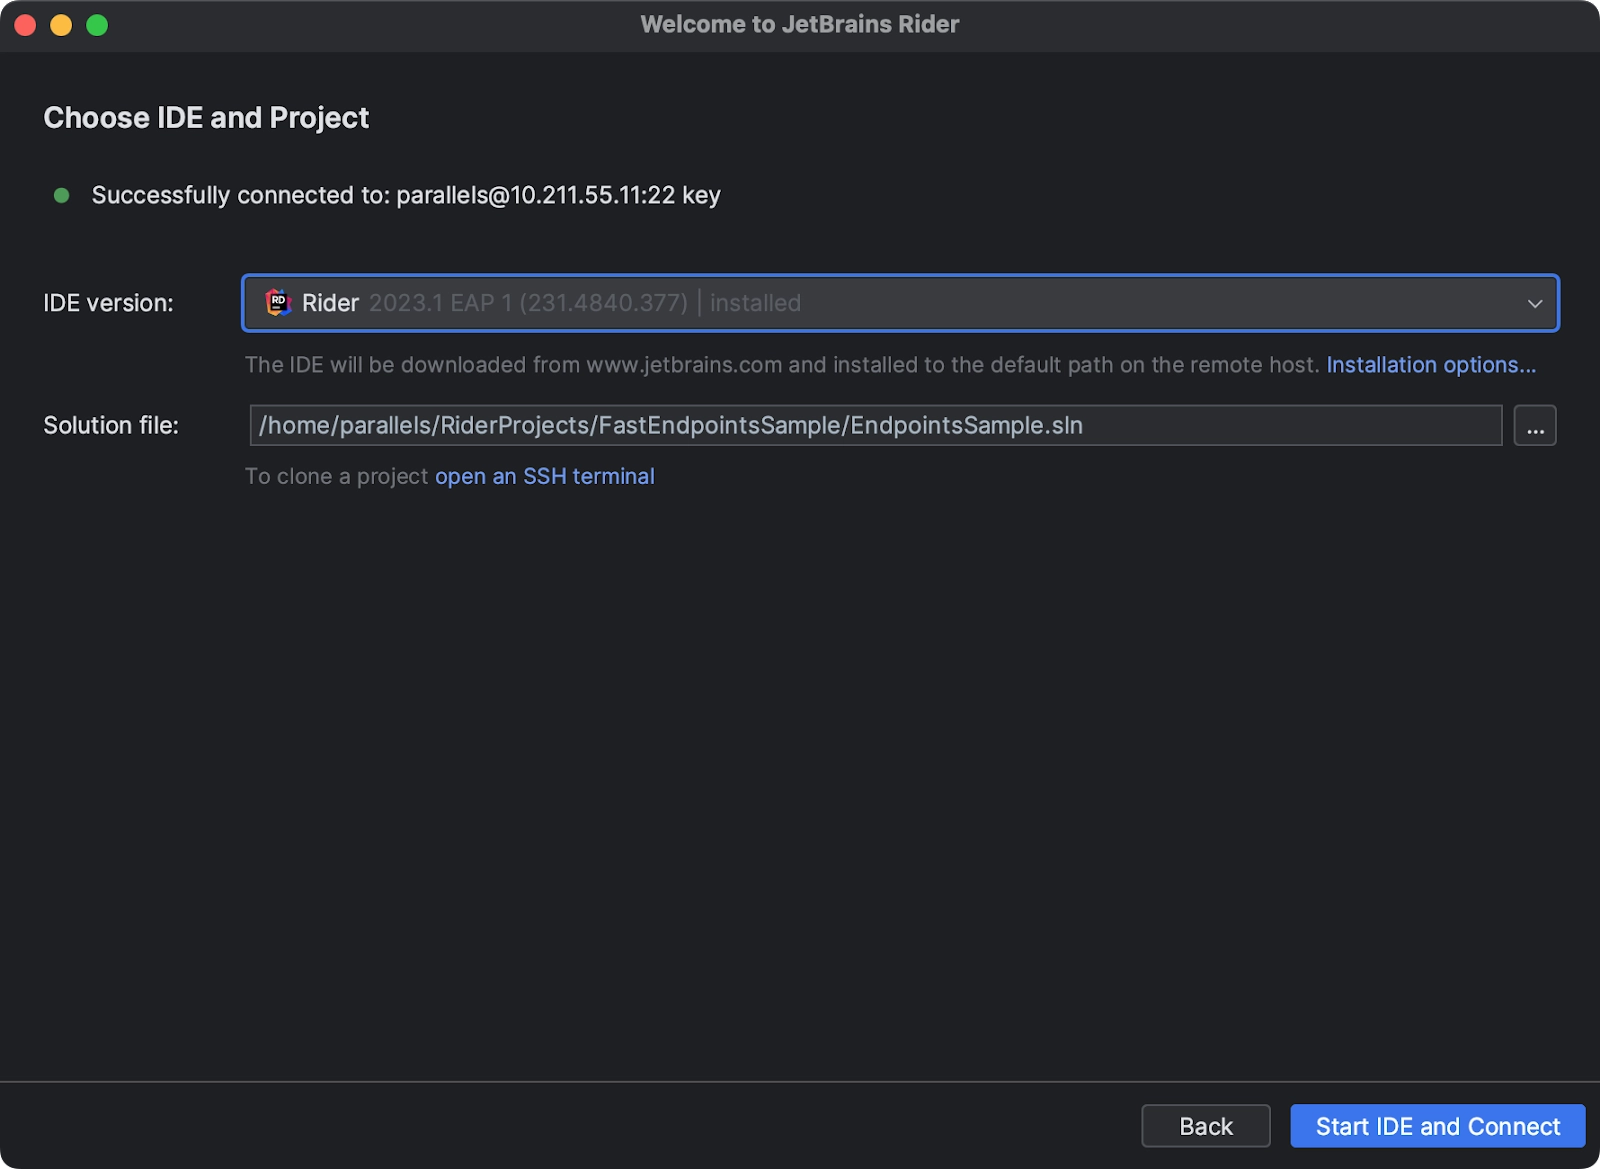The height and width of the screenshot is (1169, 1600).
Task: Click the Back button
Action: coord(1206,1126)
